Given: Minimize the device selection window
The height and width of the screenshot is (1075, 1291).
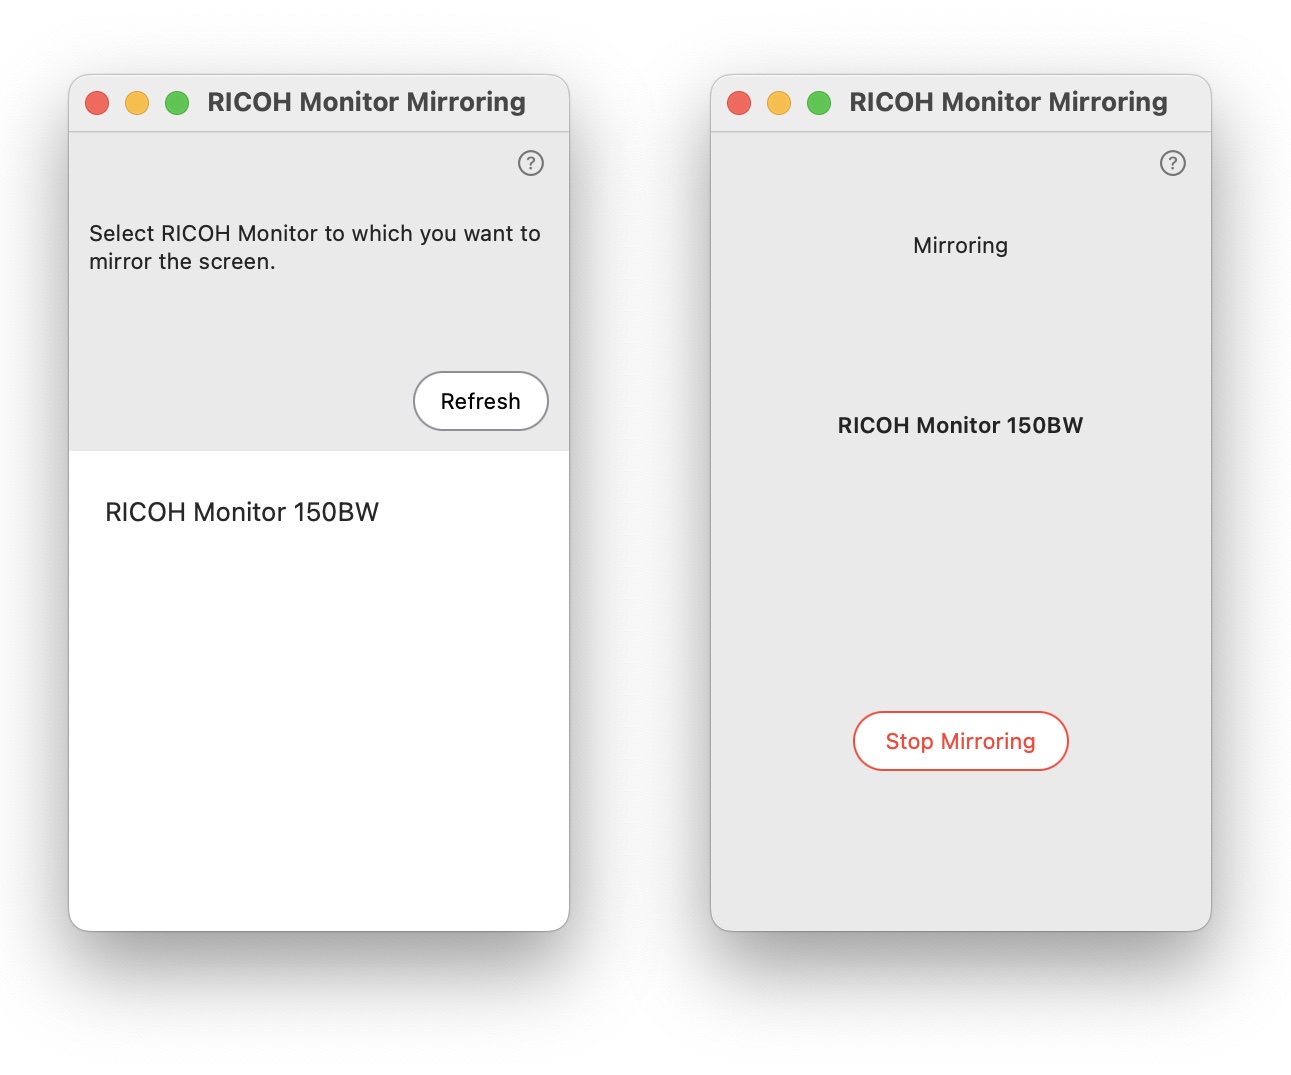Looking at the screenshot, I should (x=137, y=103).
